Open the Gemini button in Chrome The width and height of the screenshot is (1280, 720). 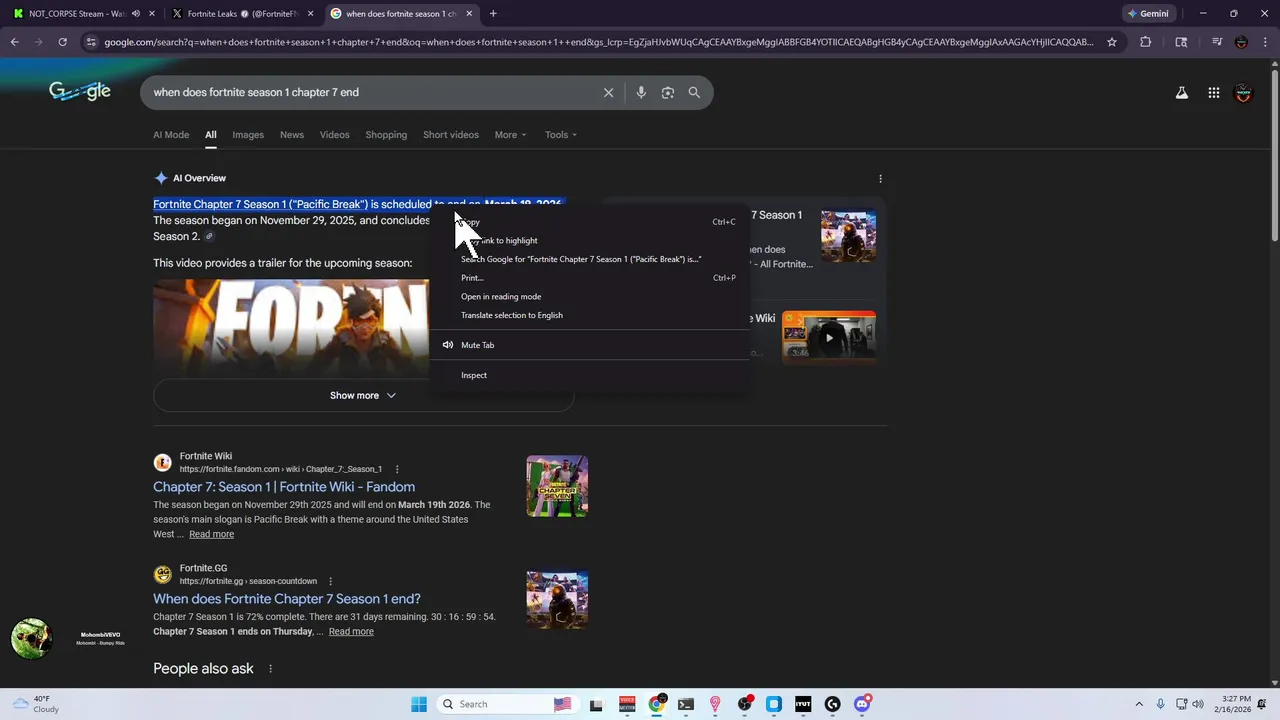[x=1147, y=14]
